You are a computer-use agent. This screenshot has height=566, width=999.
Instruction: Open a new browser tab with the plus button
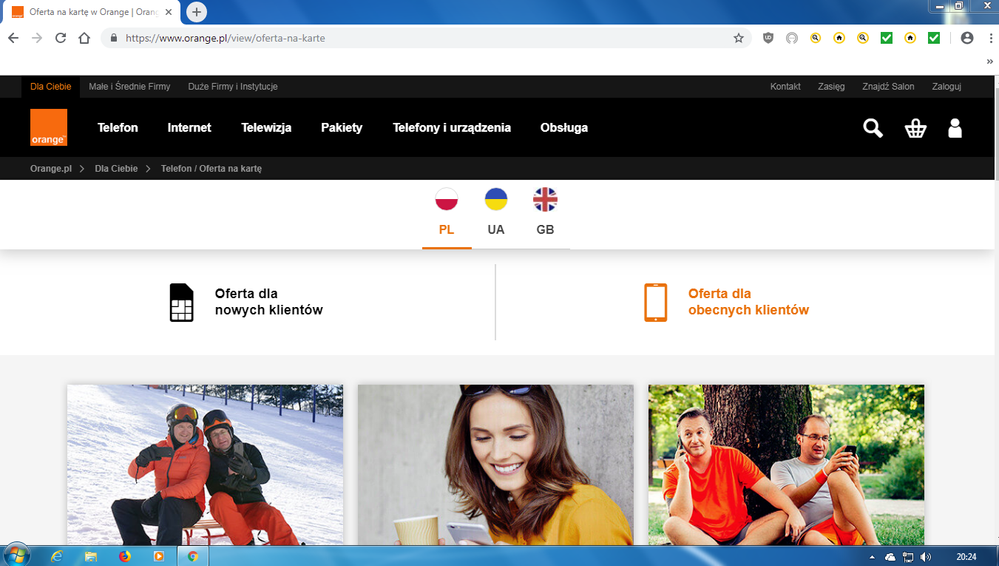point(196,11)
